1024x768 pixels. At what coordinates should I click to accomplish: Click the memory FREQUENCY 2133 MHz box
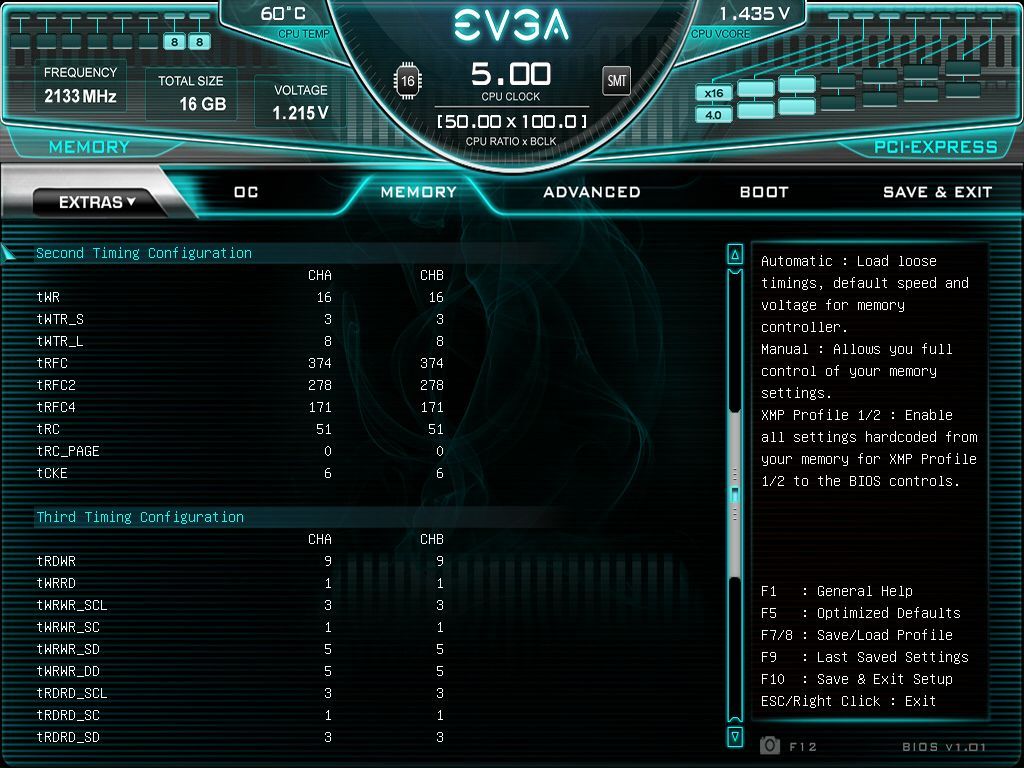(80, 87)
